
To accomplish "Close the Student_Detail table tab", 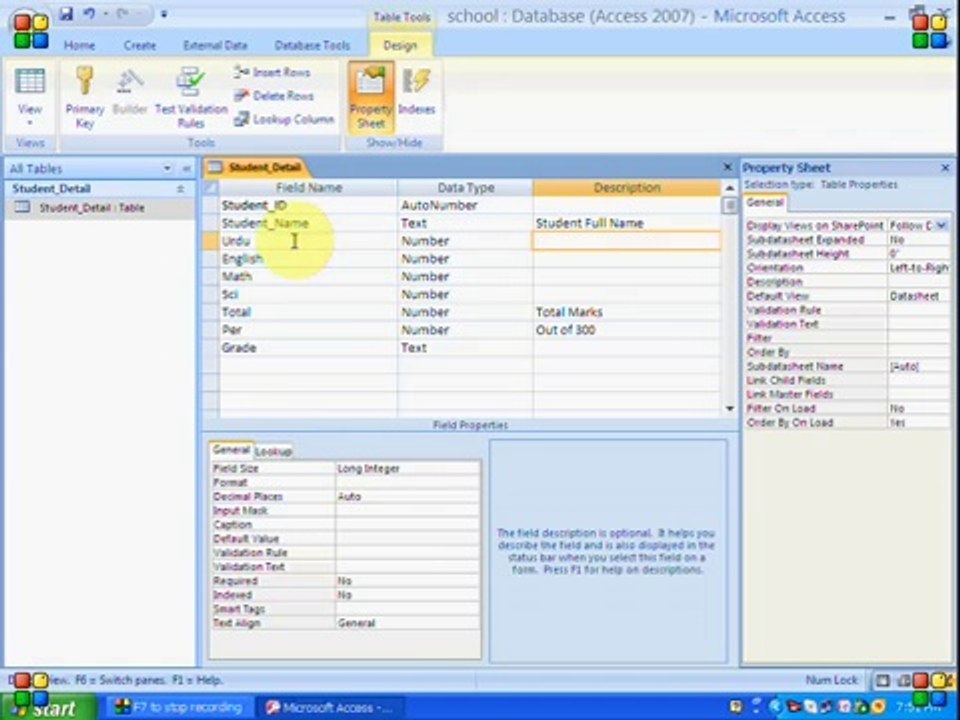I will tap(727, 167).
